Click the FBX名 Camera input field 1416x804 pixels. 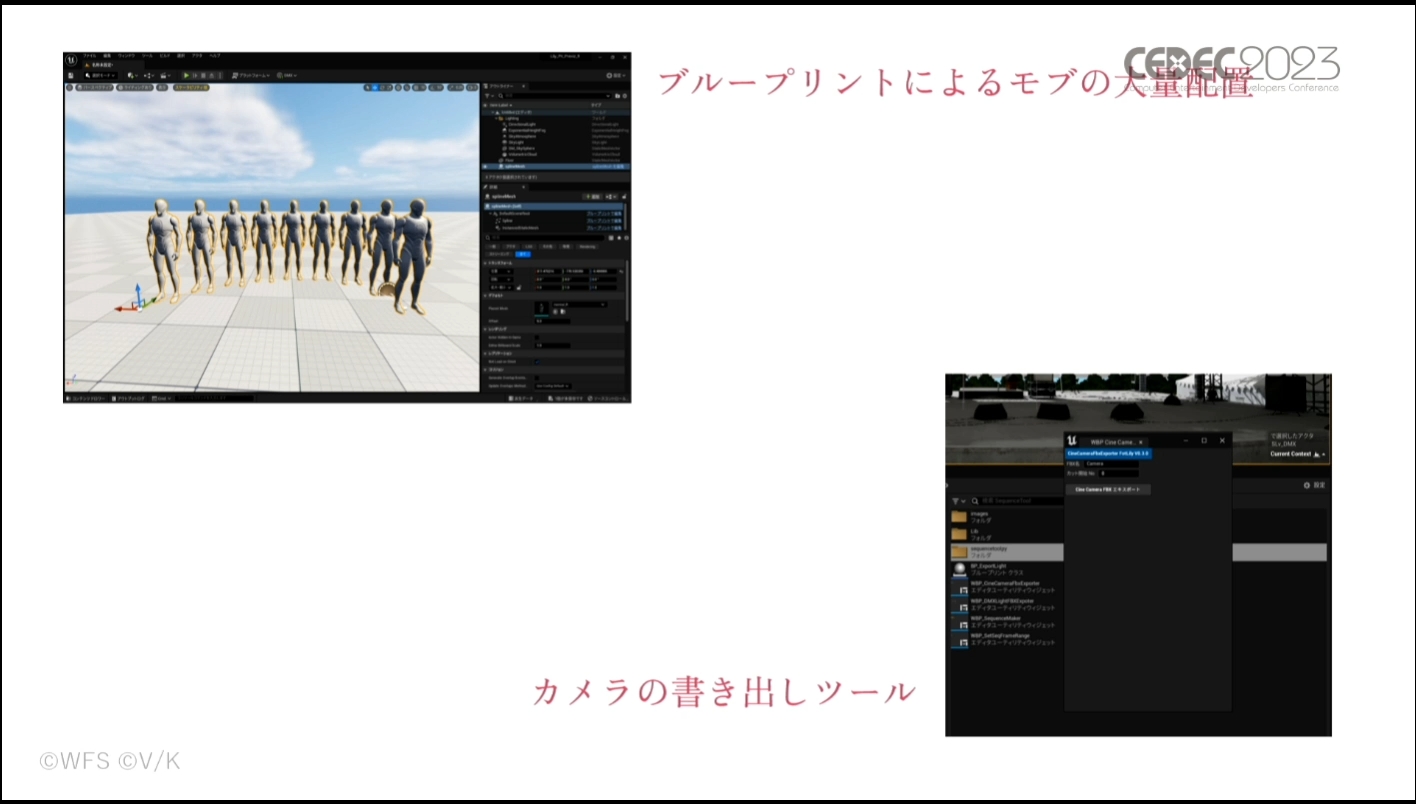click(x=1111, y=464)
